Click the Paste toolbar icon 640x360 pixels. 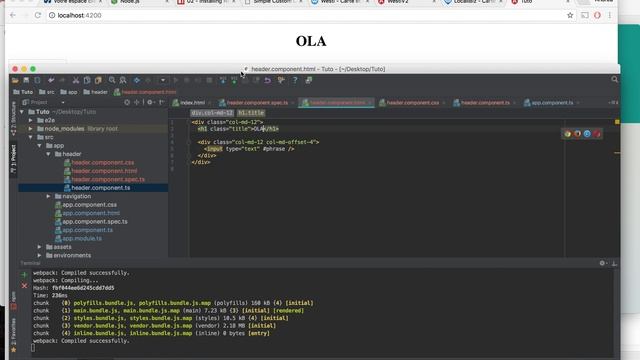click(x=98, y=80)
